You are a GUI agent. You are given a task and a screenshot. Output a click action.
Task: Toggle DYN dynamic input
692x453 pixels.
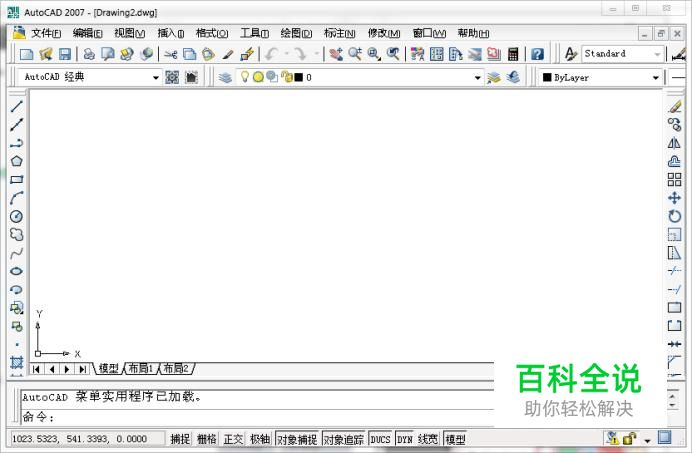tap(405, 439)
